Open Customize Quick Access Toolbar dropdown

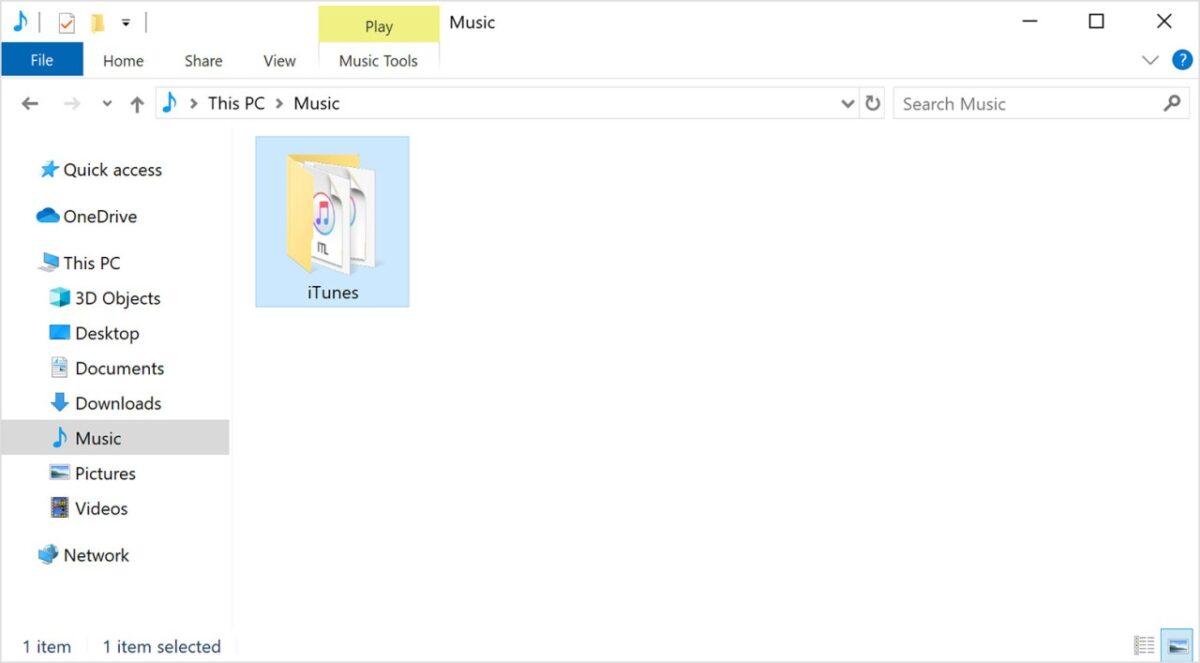pyautogui.click(x=126, y=23)
